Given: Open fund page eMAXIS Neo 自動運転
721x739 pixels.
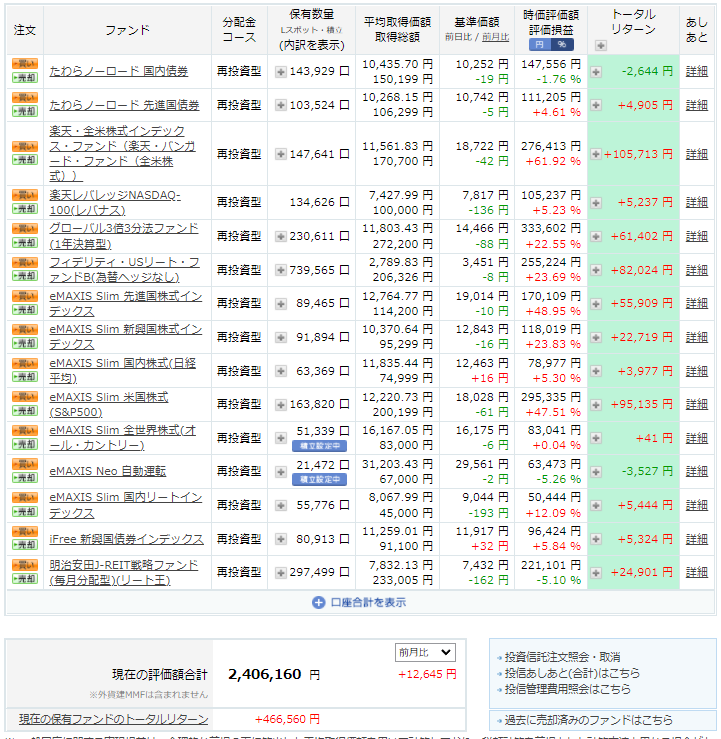Looking at the screenshot, I should click(107, 471).
